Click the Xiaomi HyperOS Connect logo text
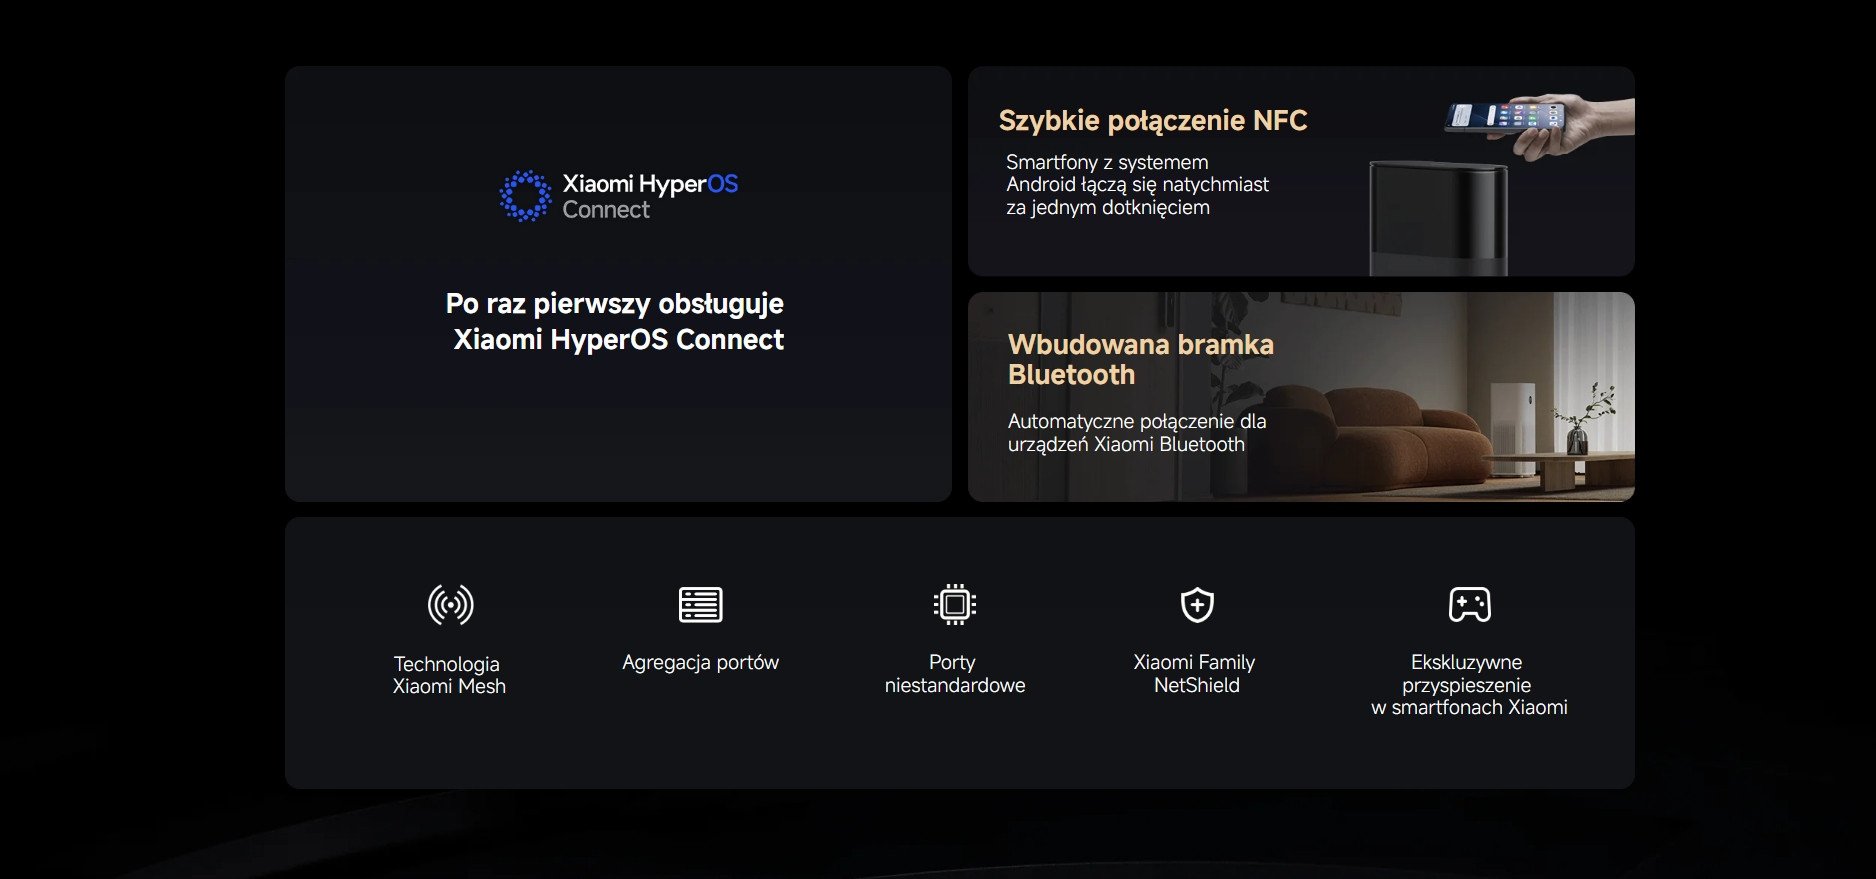The width and height of the screenshot is (1876, 879). tap(650, 196)
